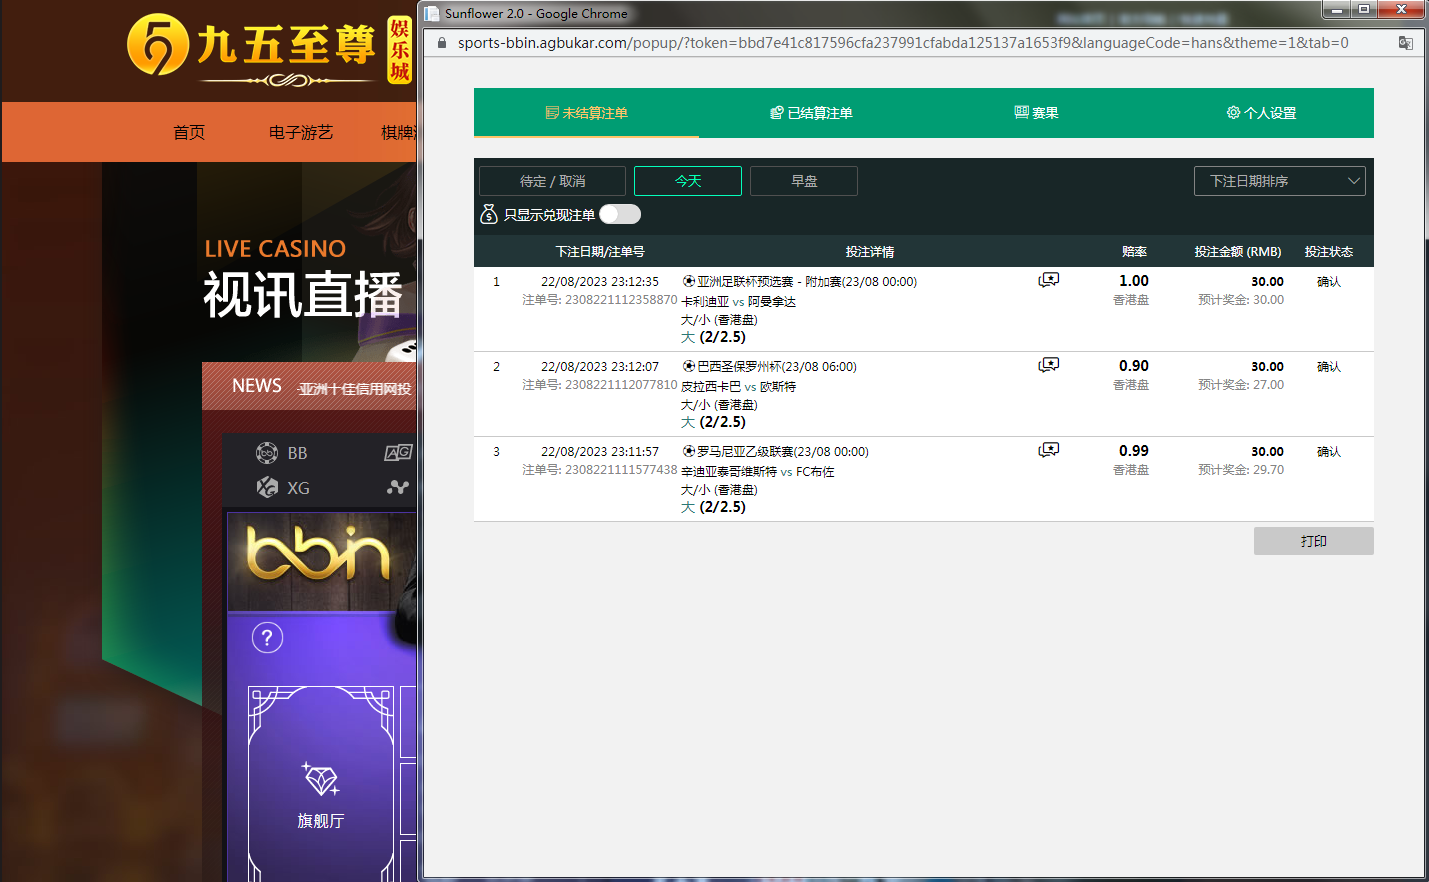Image resolution: width=1429 pixels, height=882 pixels.
Task: Click the translate page icon in address bar
Action: pyautogui.click(x=1405, y=43)
